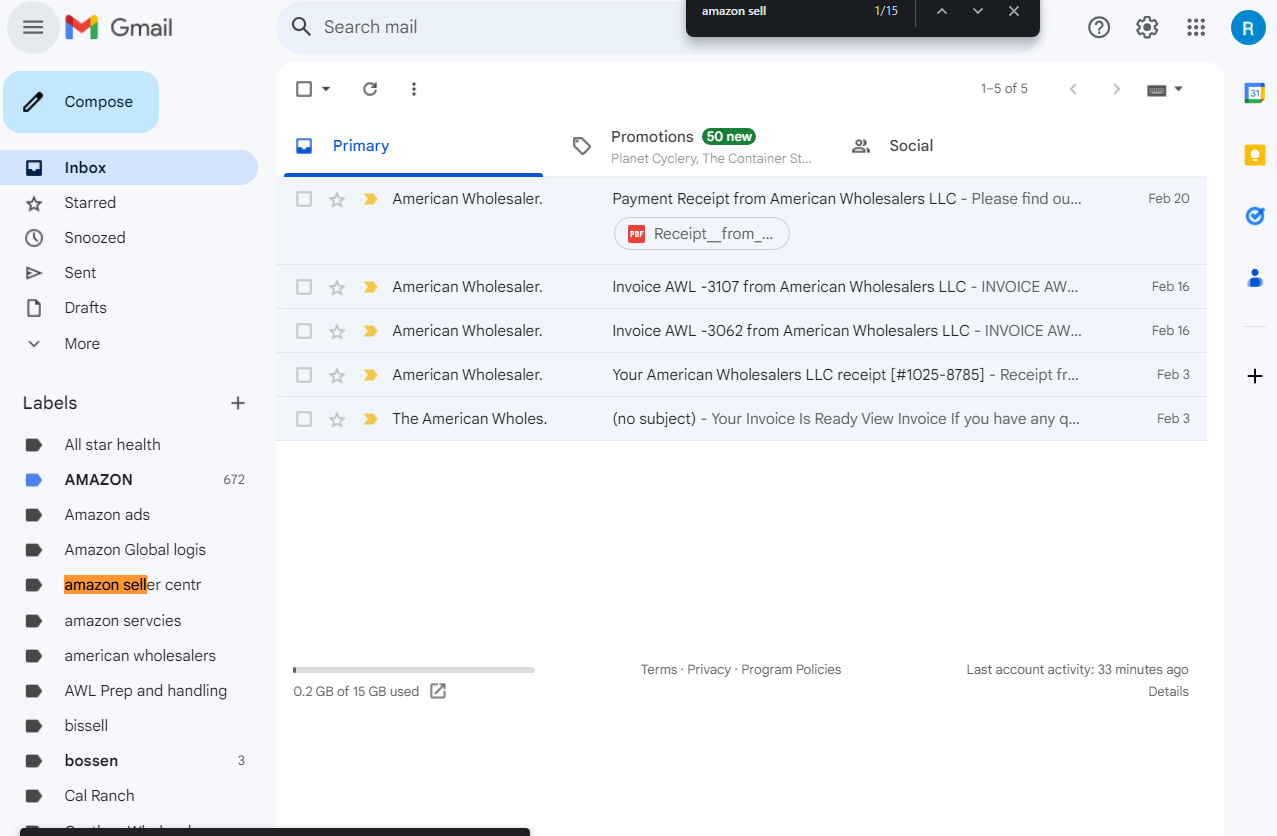This screenshot has height=836, width=1277.
Task: Open the Inbox folder
Action: (129, 168)
